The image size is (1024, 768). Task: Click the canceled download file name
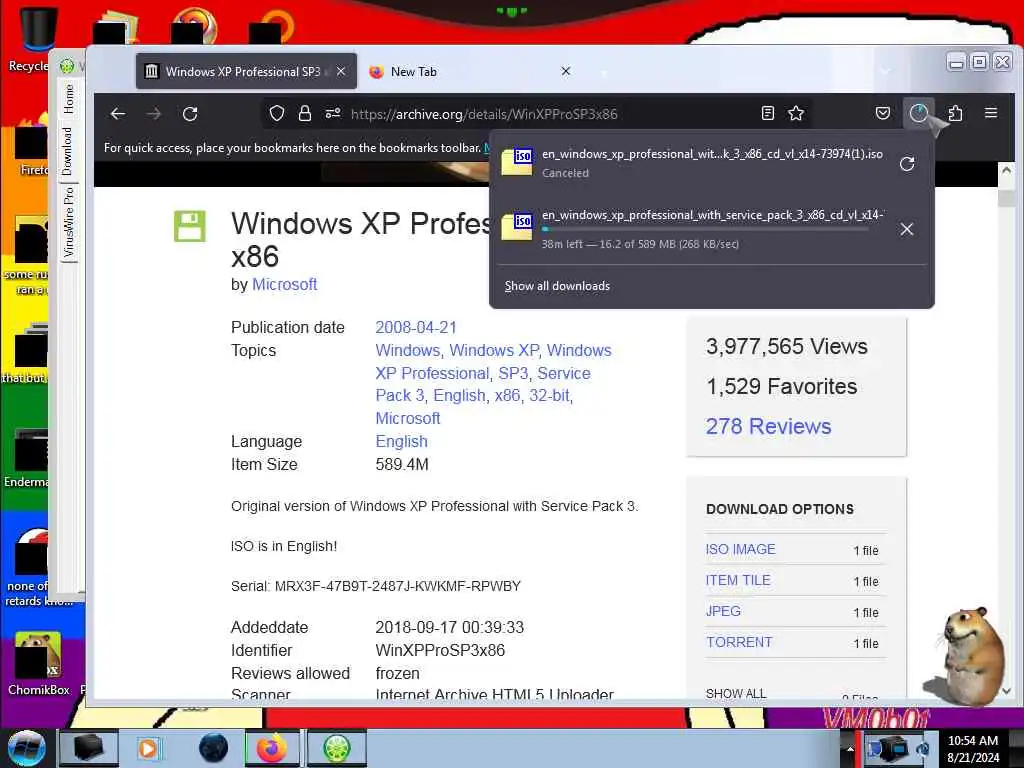[712, 154]
